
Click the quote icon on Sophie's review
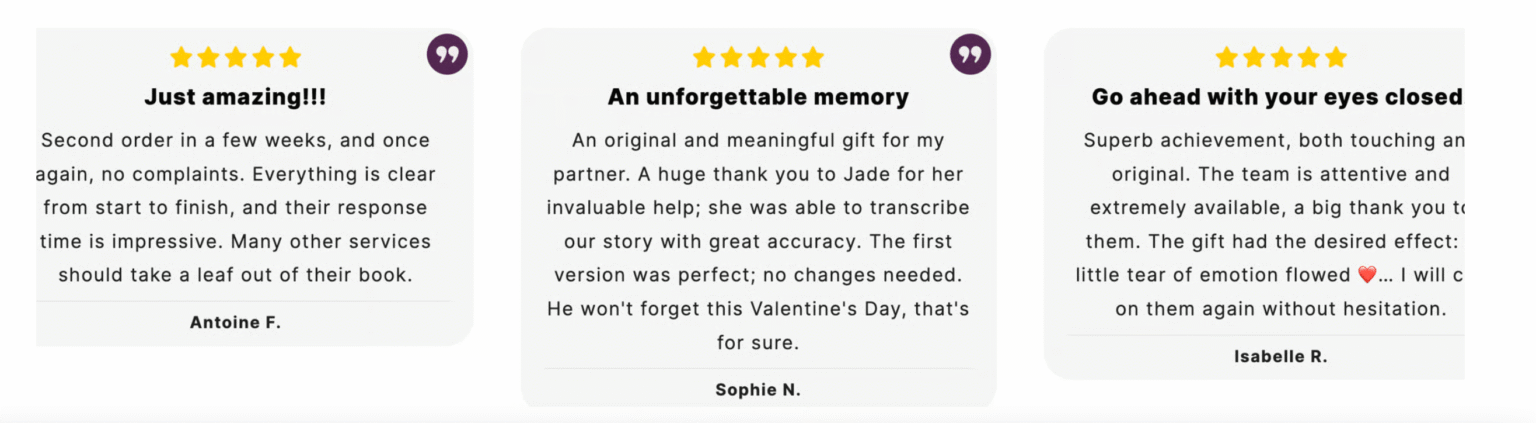970,54
